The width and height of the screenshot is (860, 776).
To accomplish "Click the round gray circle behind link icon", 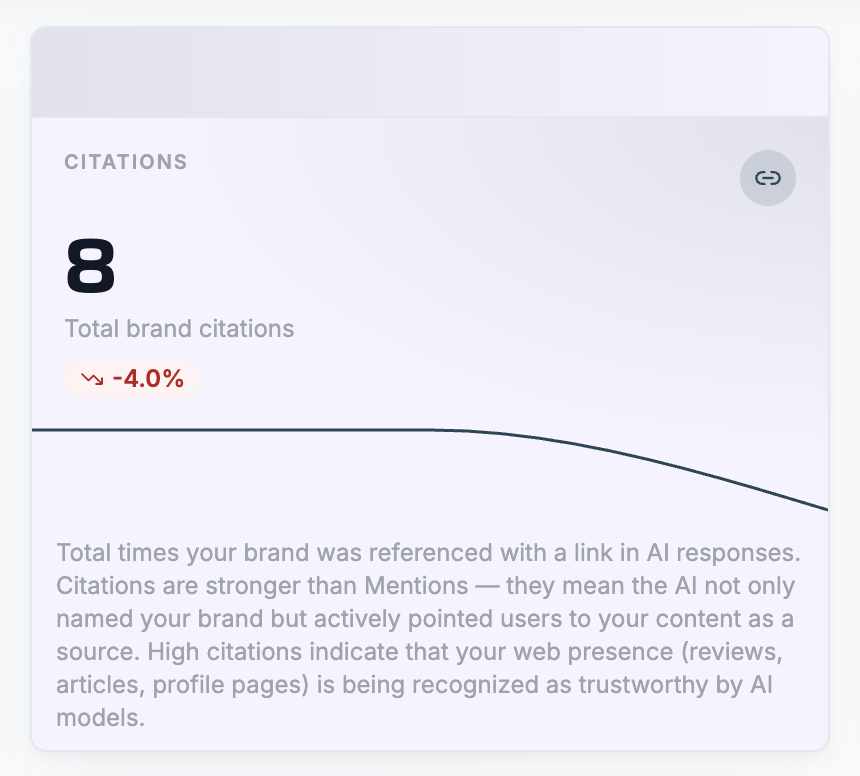I will pos(767,178).
